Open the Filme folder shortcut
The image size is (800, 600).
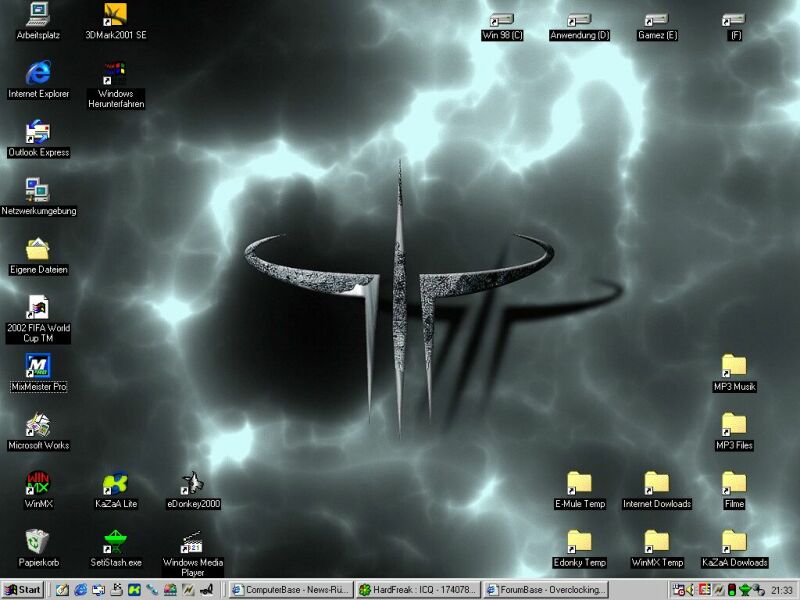click(734, 490)
